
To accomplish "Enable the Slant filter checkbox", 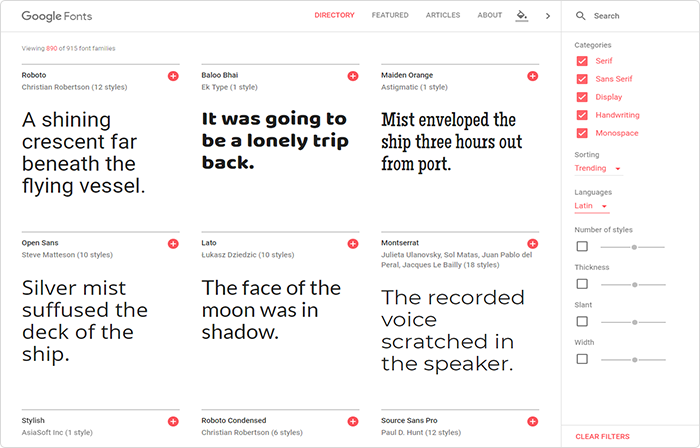I will coord(582,321).
